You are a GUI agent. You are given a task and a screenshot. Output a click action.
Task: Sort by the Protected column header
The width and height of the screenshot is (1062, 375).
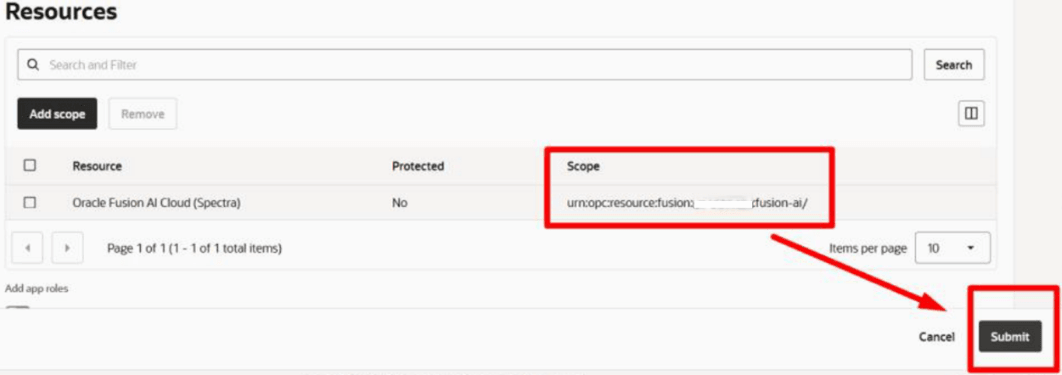[x=418, y=166]
